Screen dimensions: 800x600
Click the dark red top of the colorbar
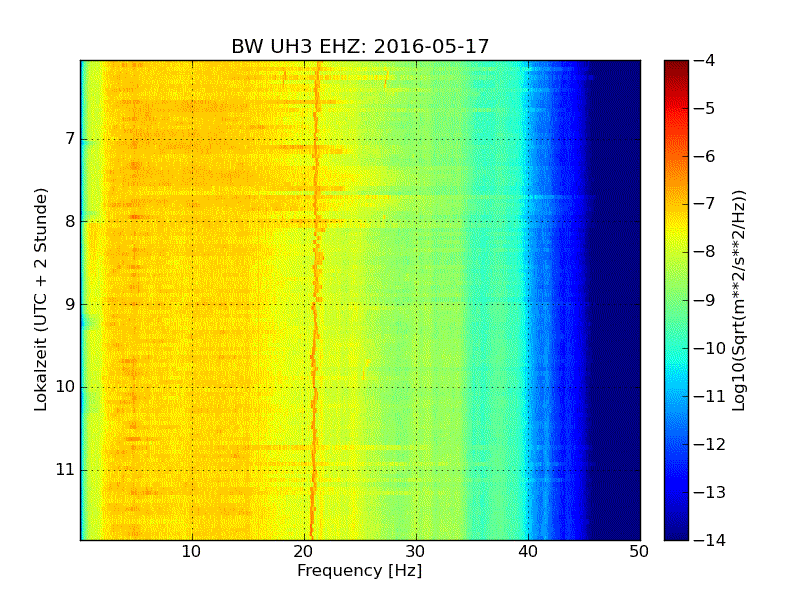click(x=677, y=69)
